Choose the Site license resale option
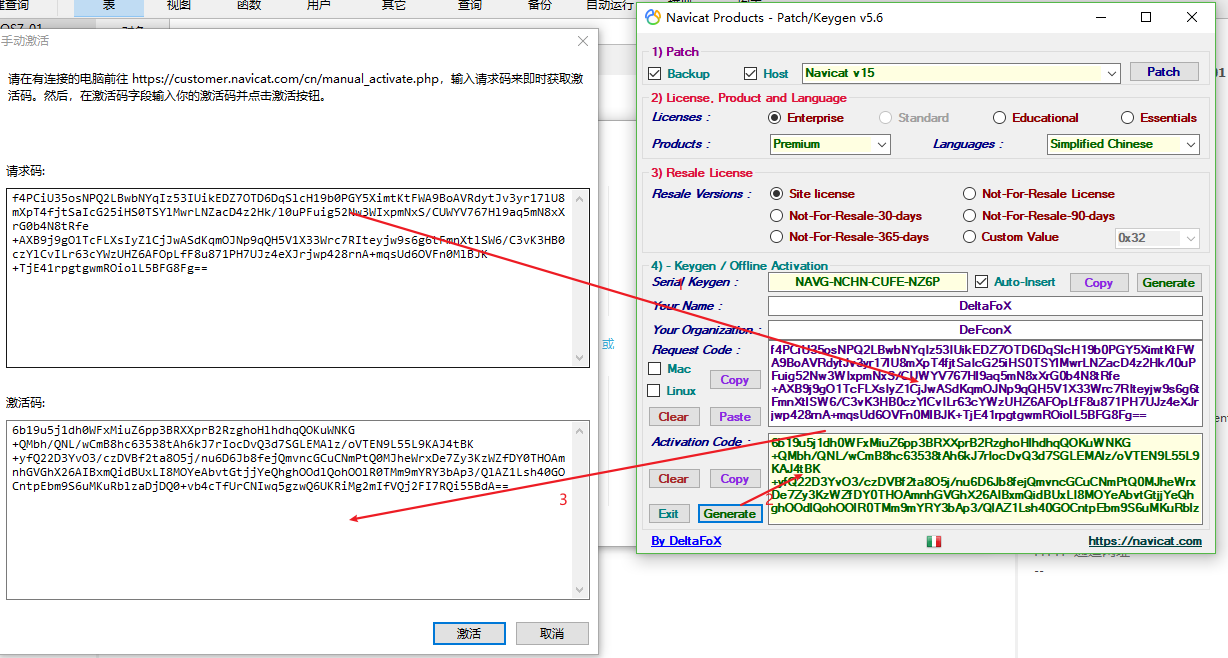This screenshot has height=658, width=1228. 777,194
